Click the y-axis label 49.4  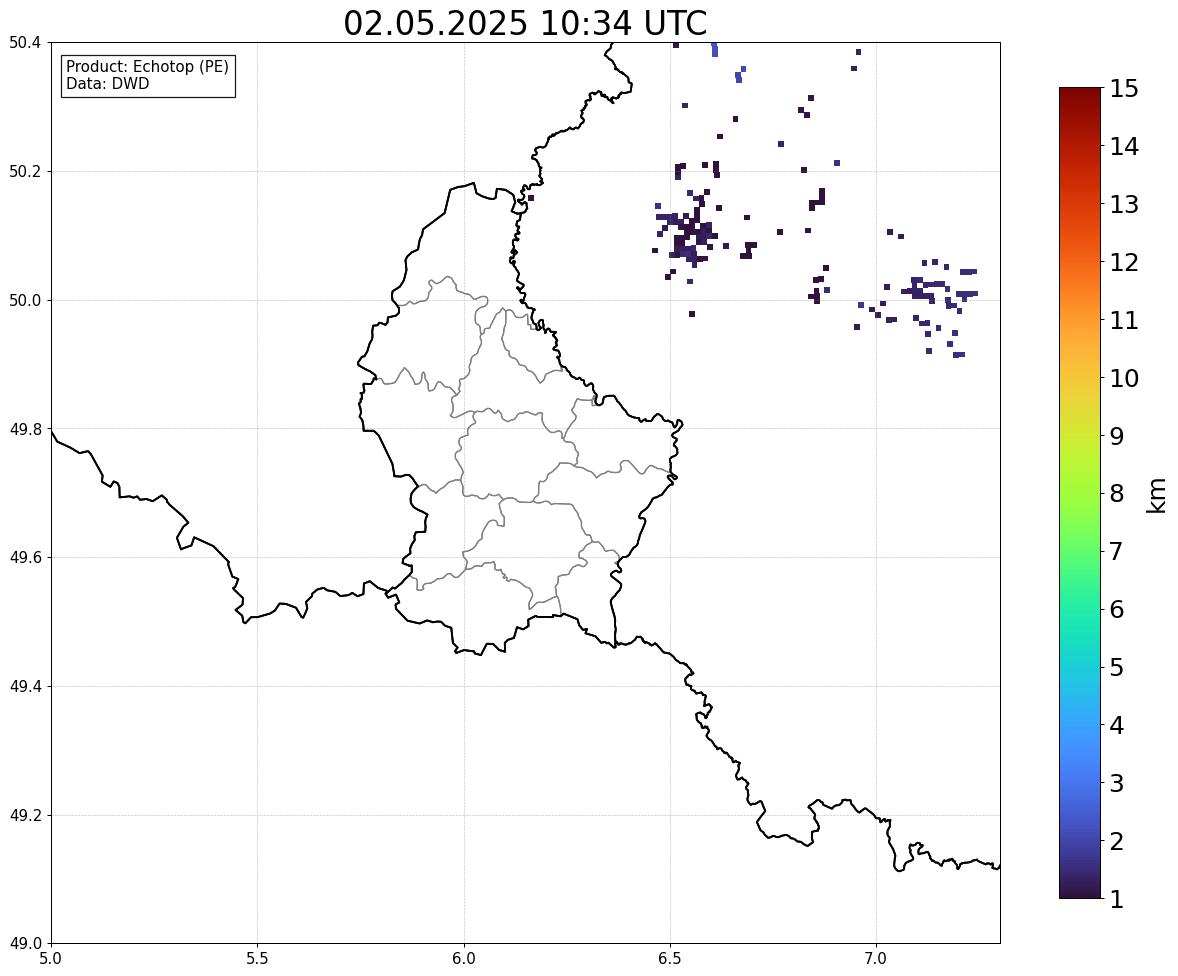(x=26, y=686)
